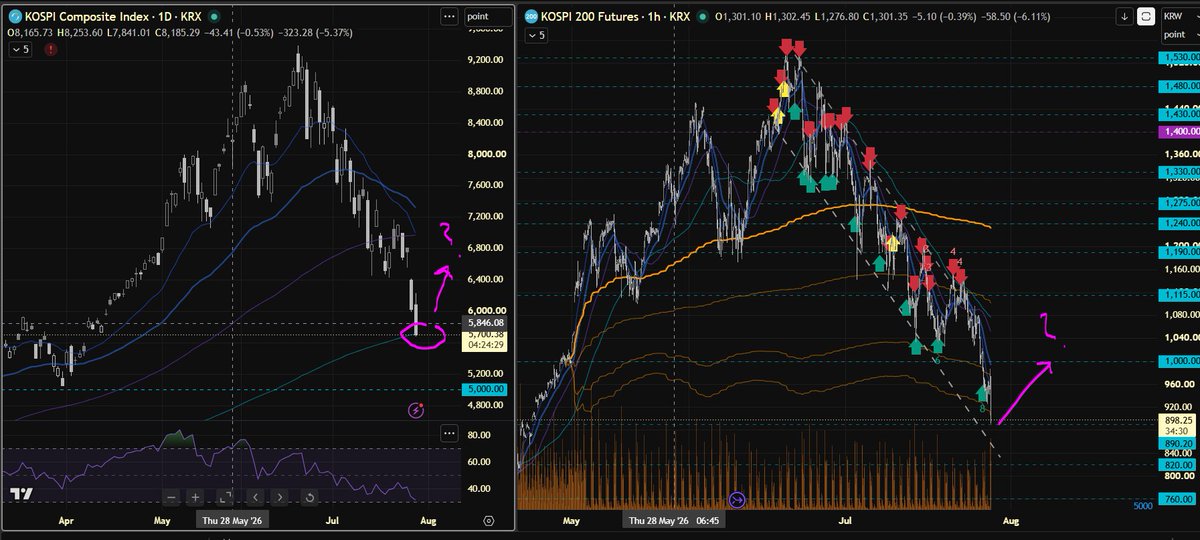Screen dimensions: 1200x540
Task: Click the 1,190.00 price line label
Action: (x=1178, y=252)
